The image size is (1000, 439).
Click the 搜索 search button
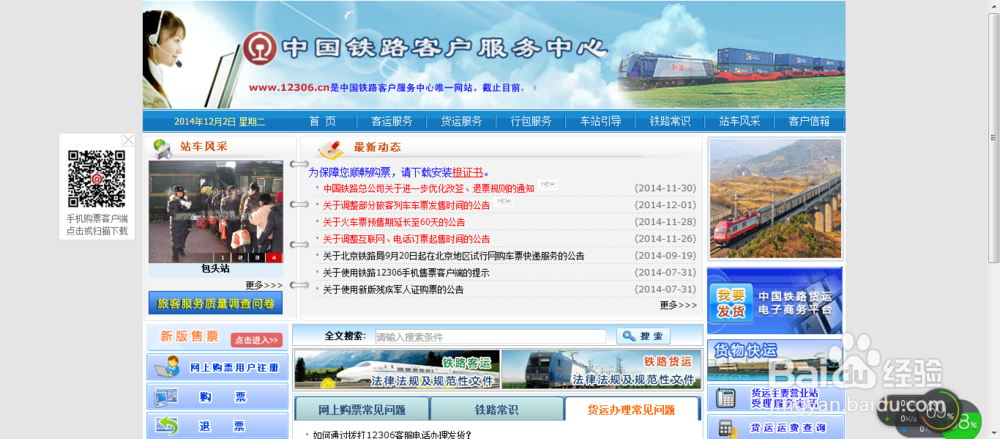tap(643, 336)
